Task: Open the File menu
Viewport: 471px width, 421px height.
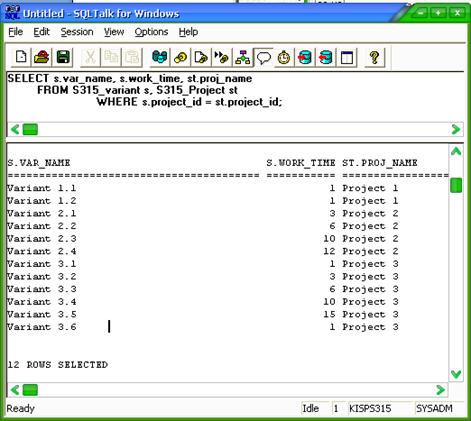Action: [15, 32]
